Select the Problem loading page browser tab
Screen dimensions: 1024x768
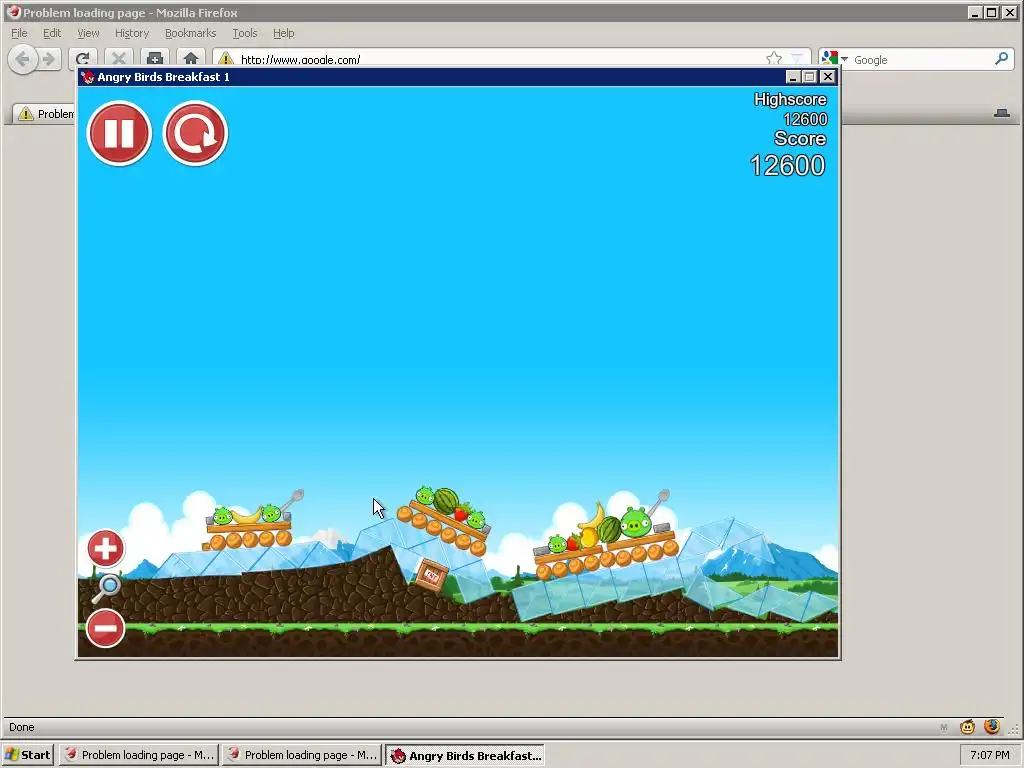tap(44, 114)
